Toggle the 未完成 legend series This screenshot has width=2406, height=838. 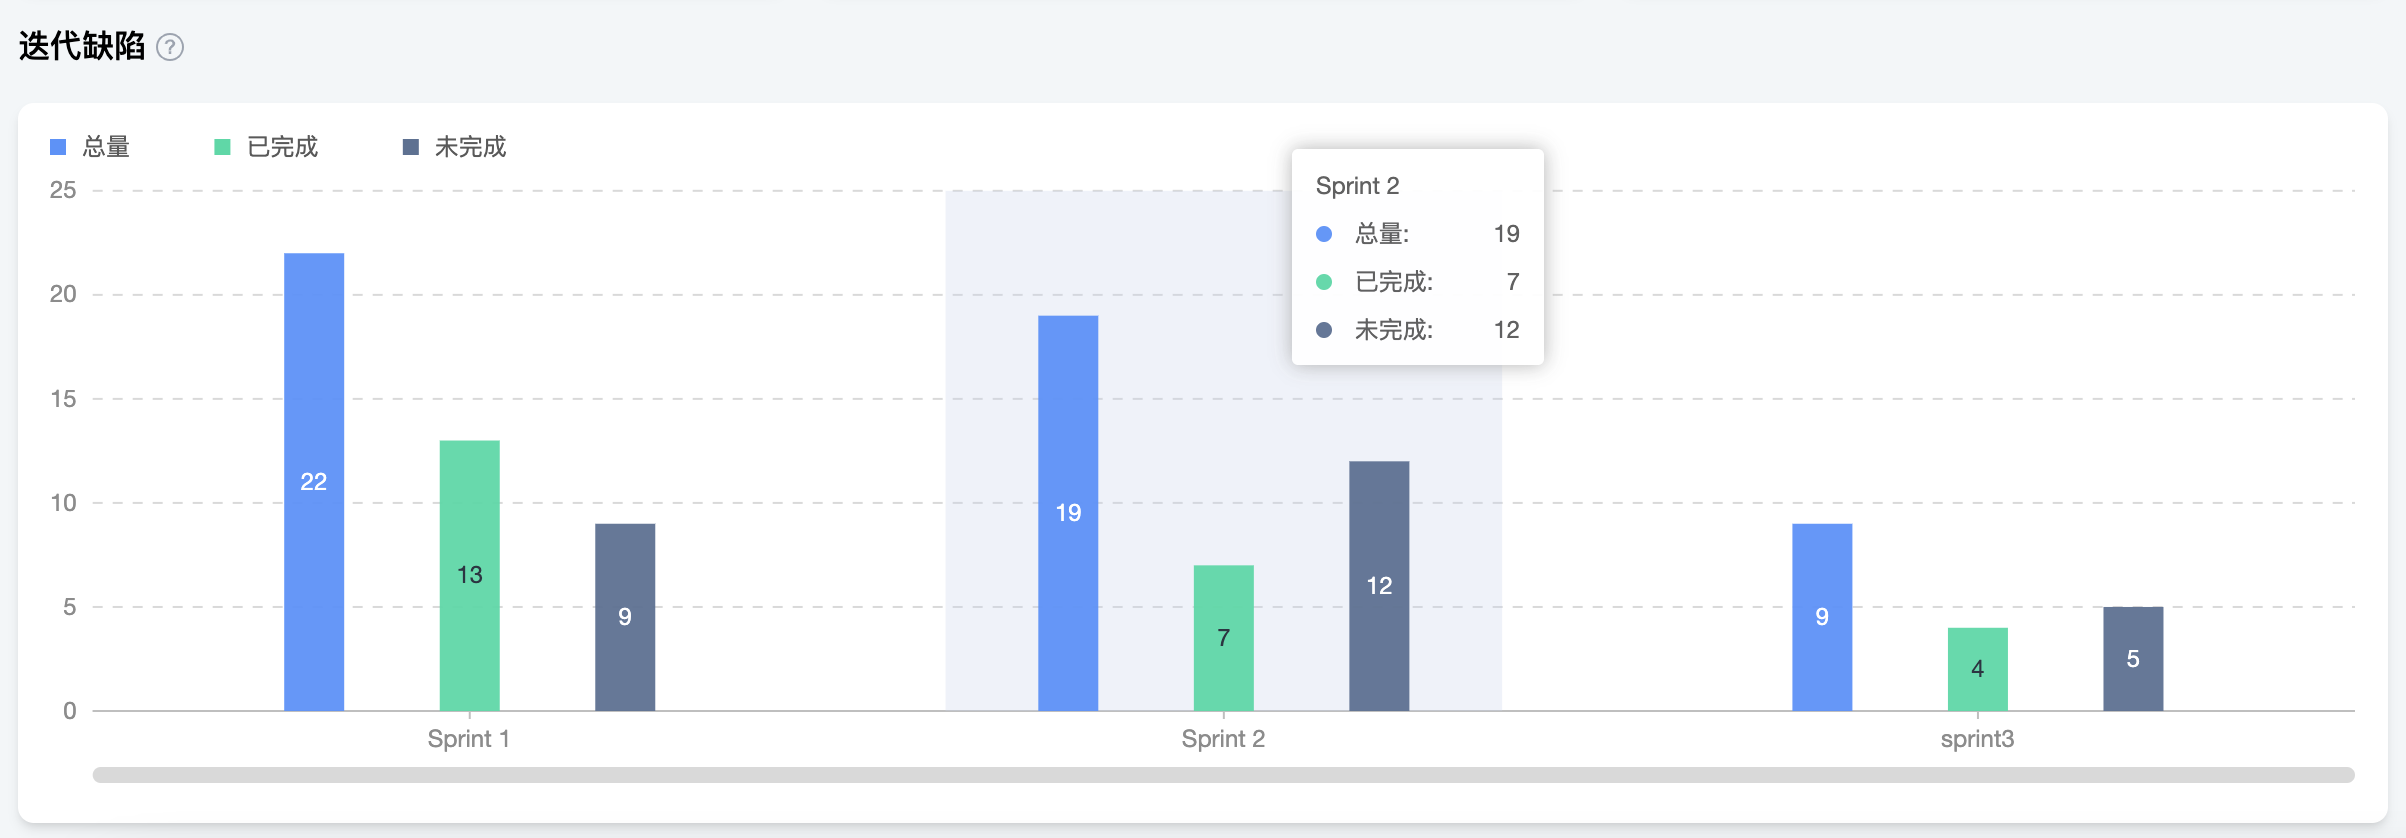pos(470,147)
